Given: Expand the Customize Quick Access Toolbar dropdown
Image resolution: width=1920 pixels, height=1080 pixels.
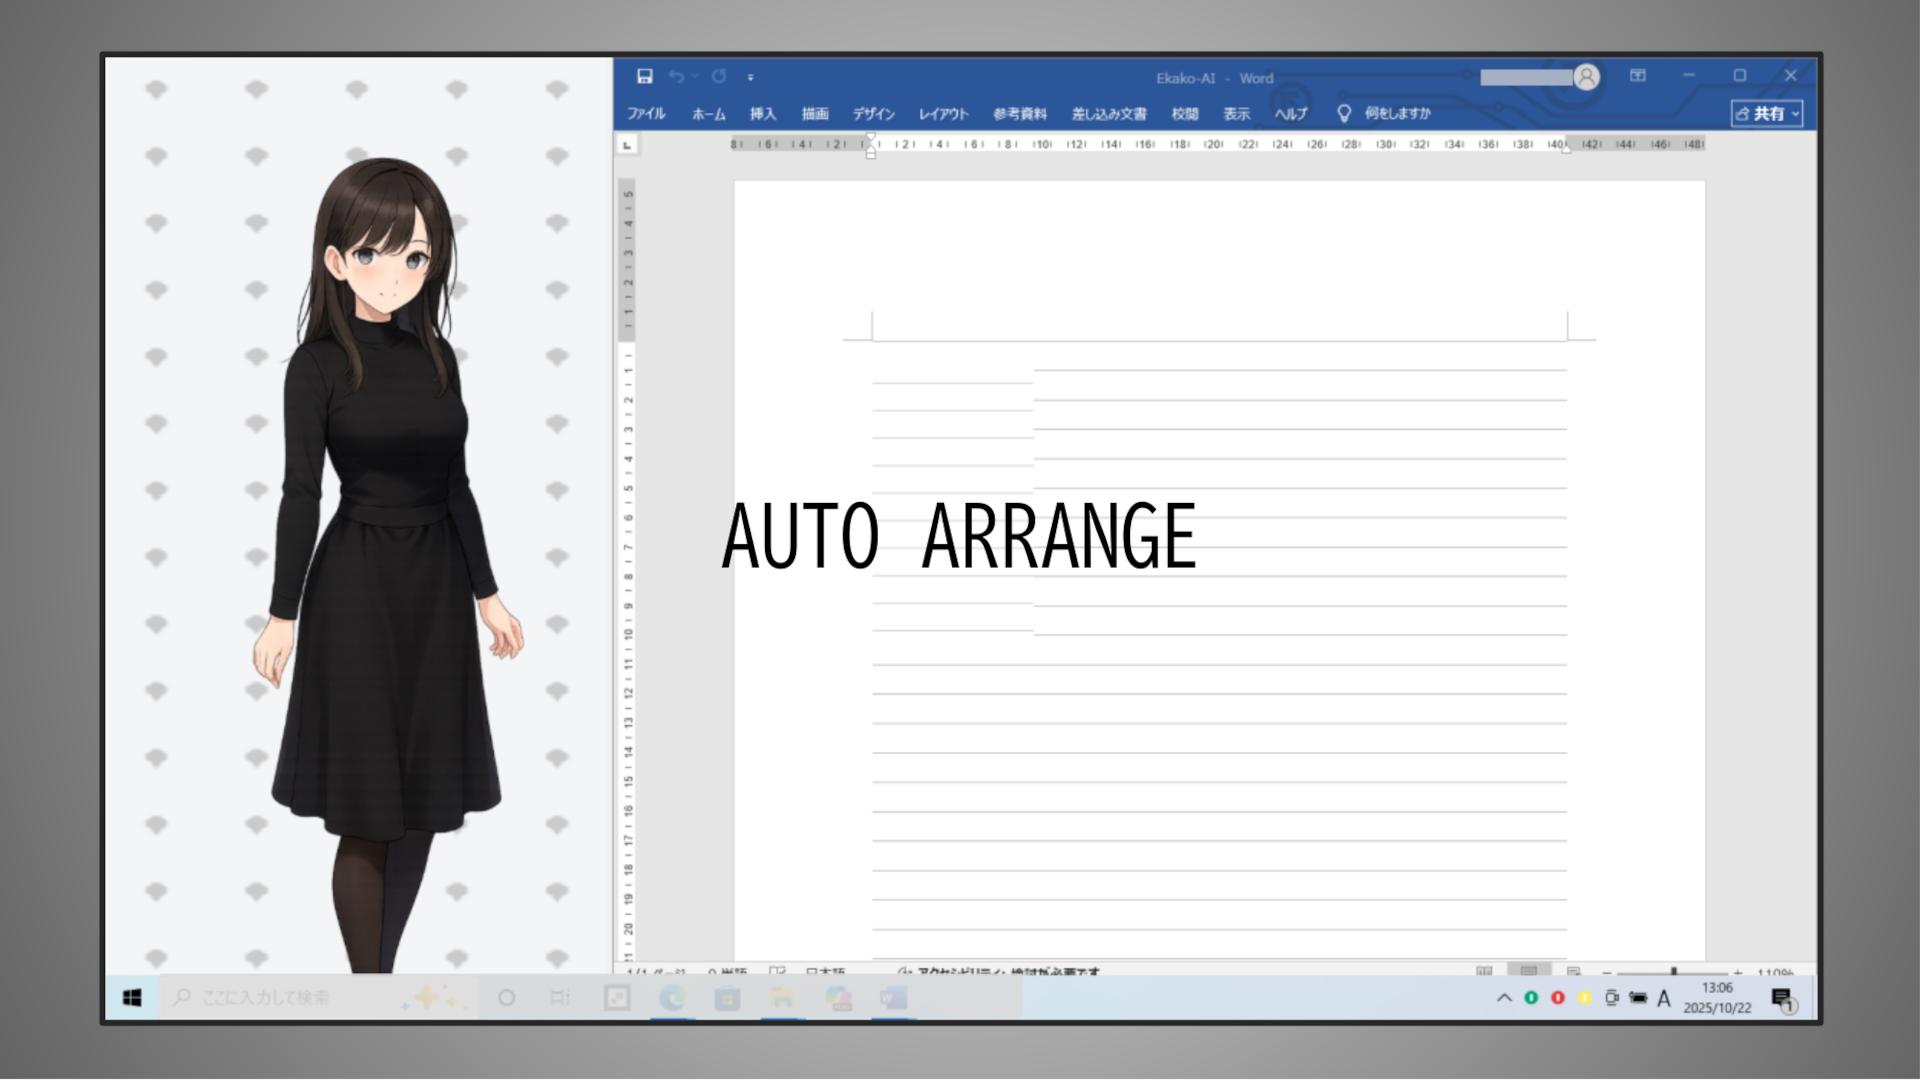Looking at the screenshot, I should pos(750,78).
